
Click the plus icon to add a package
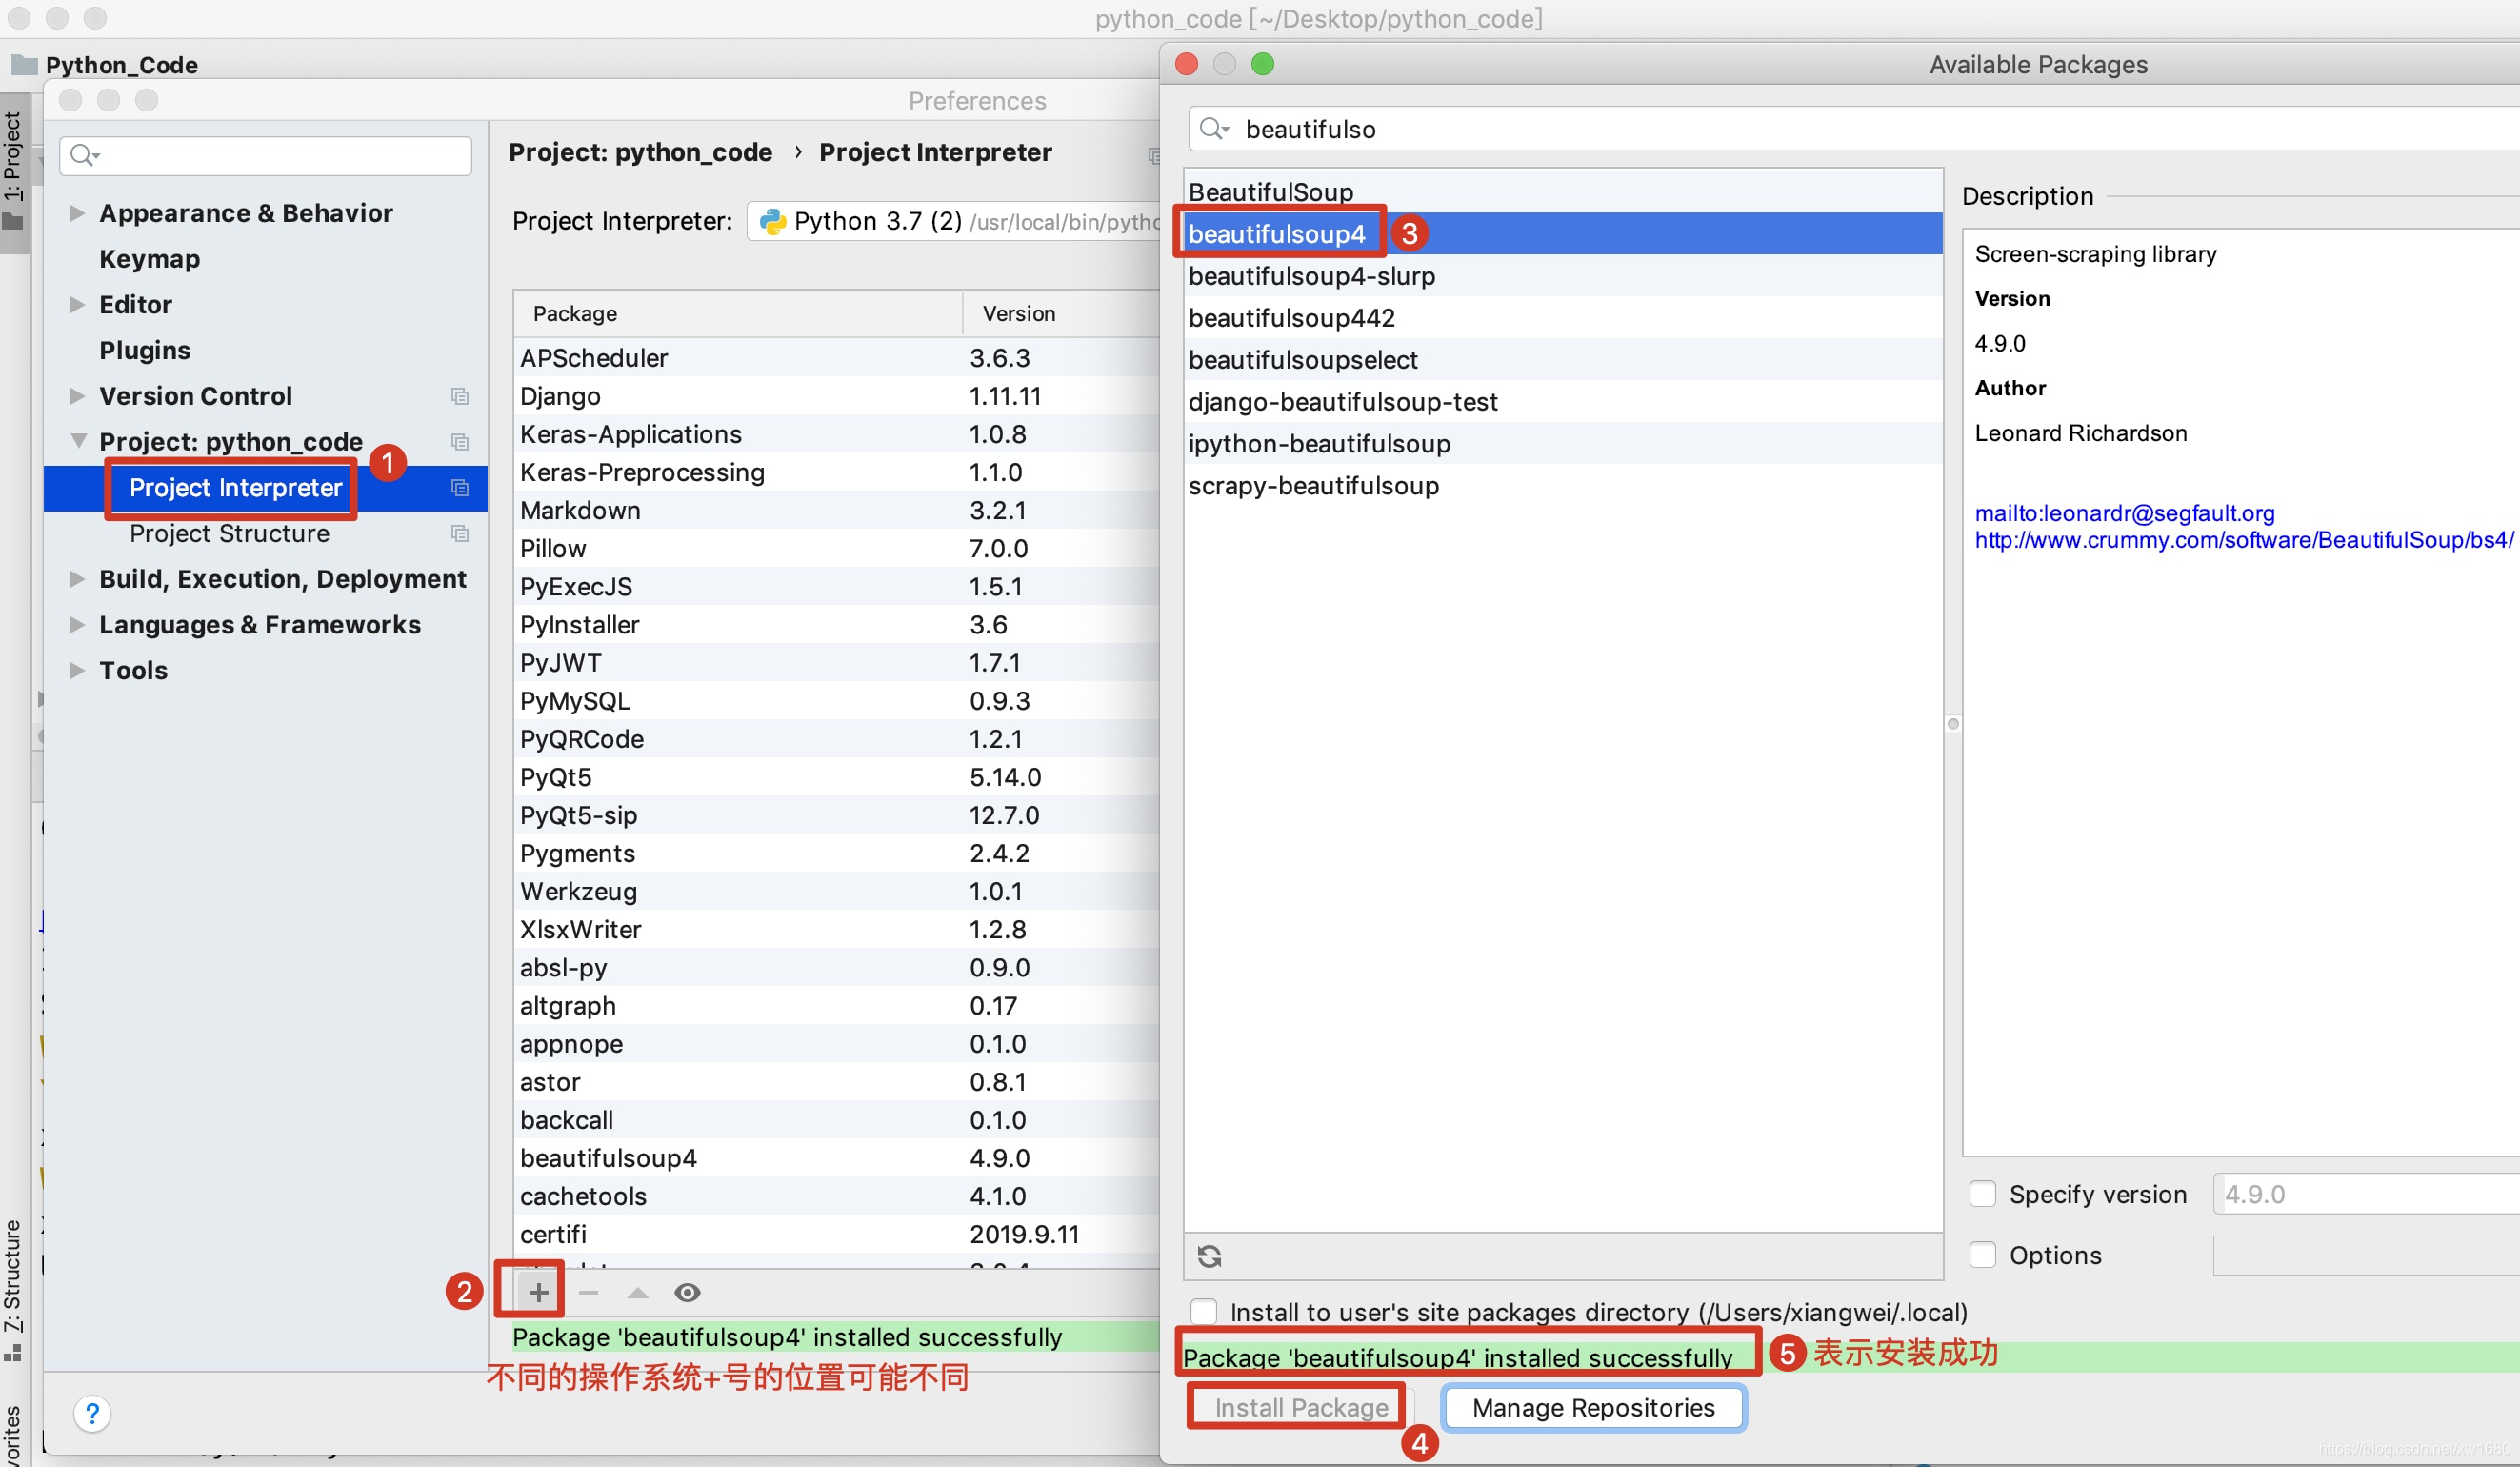tap(538, 1292)
